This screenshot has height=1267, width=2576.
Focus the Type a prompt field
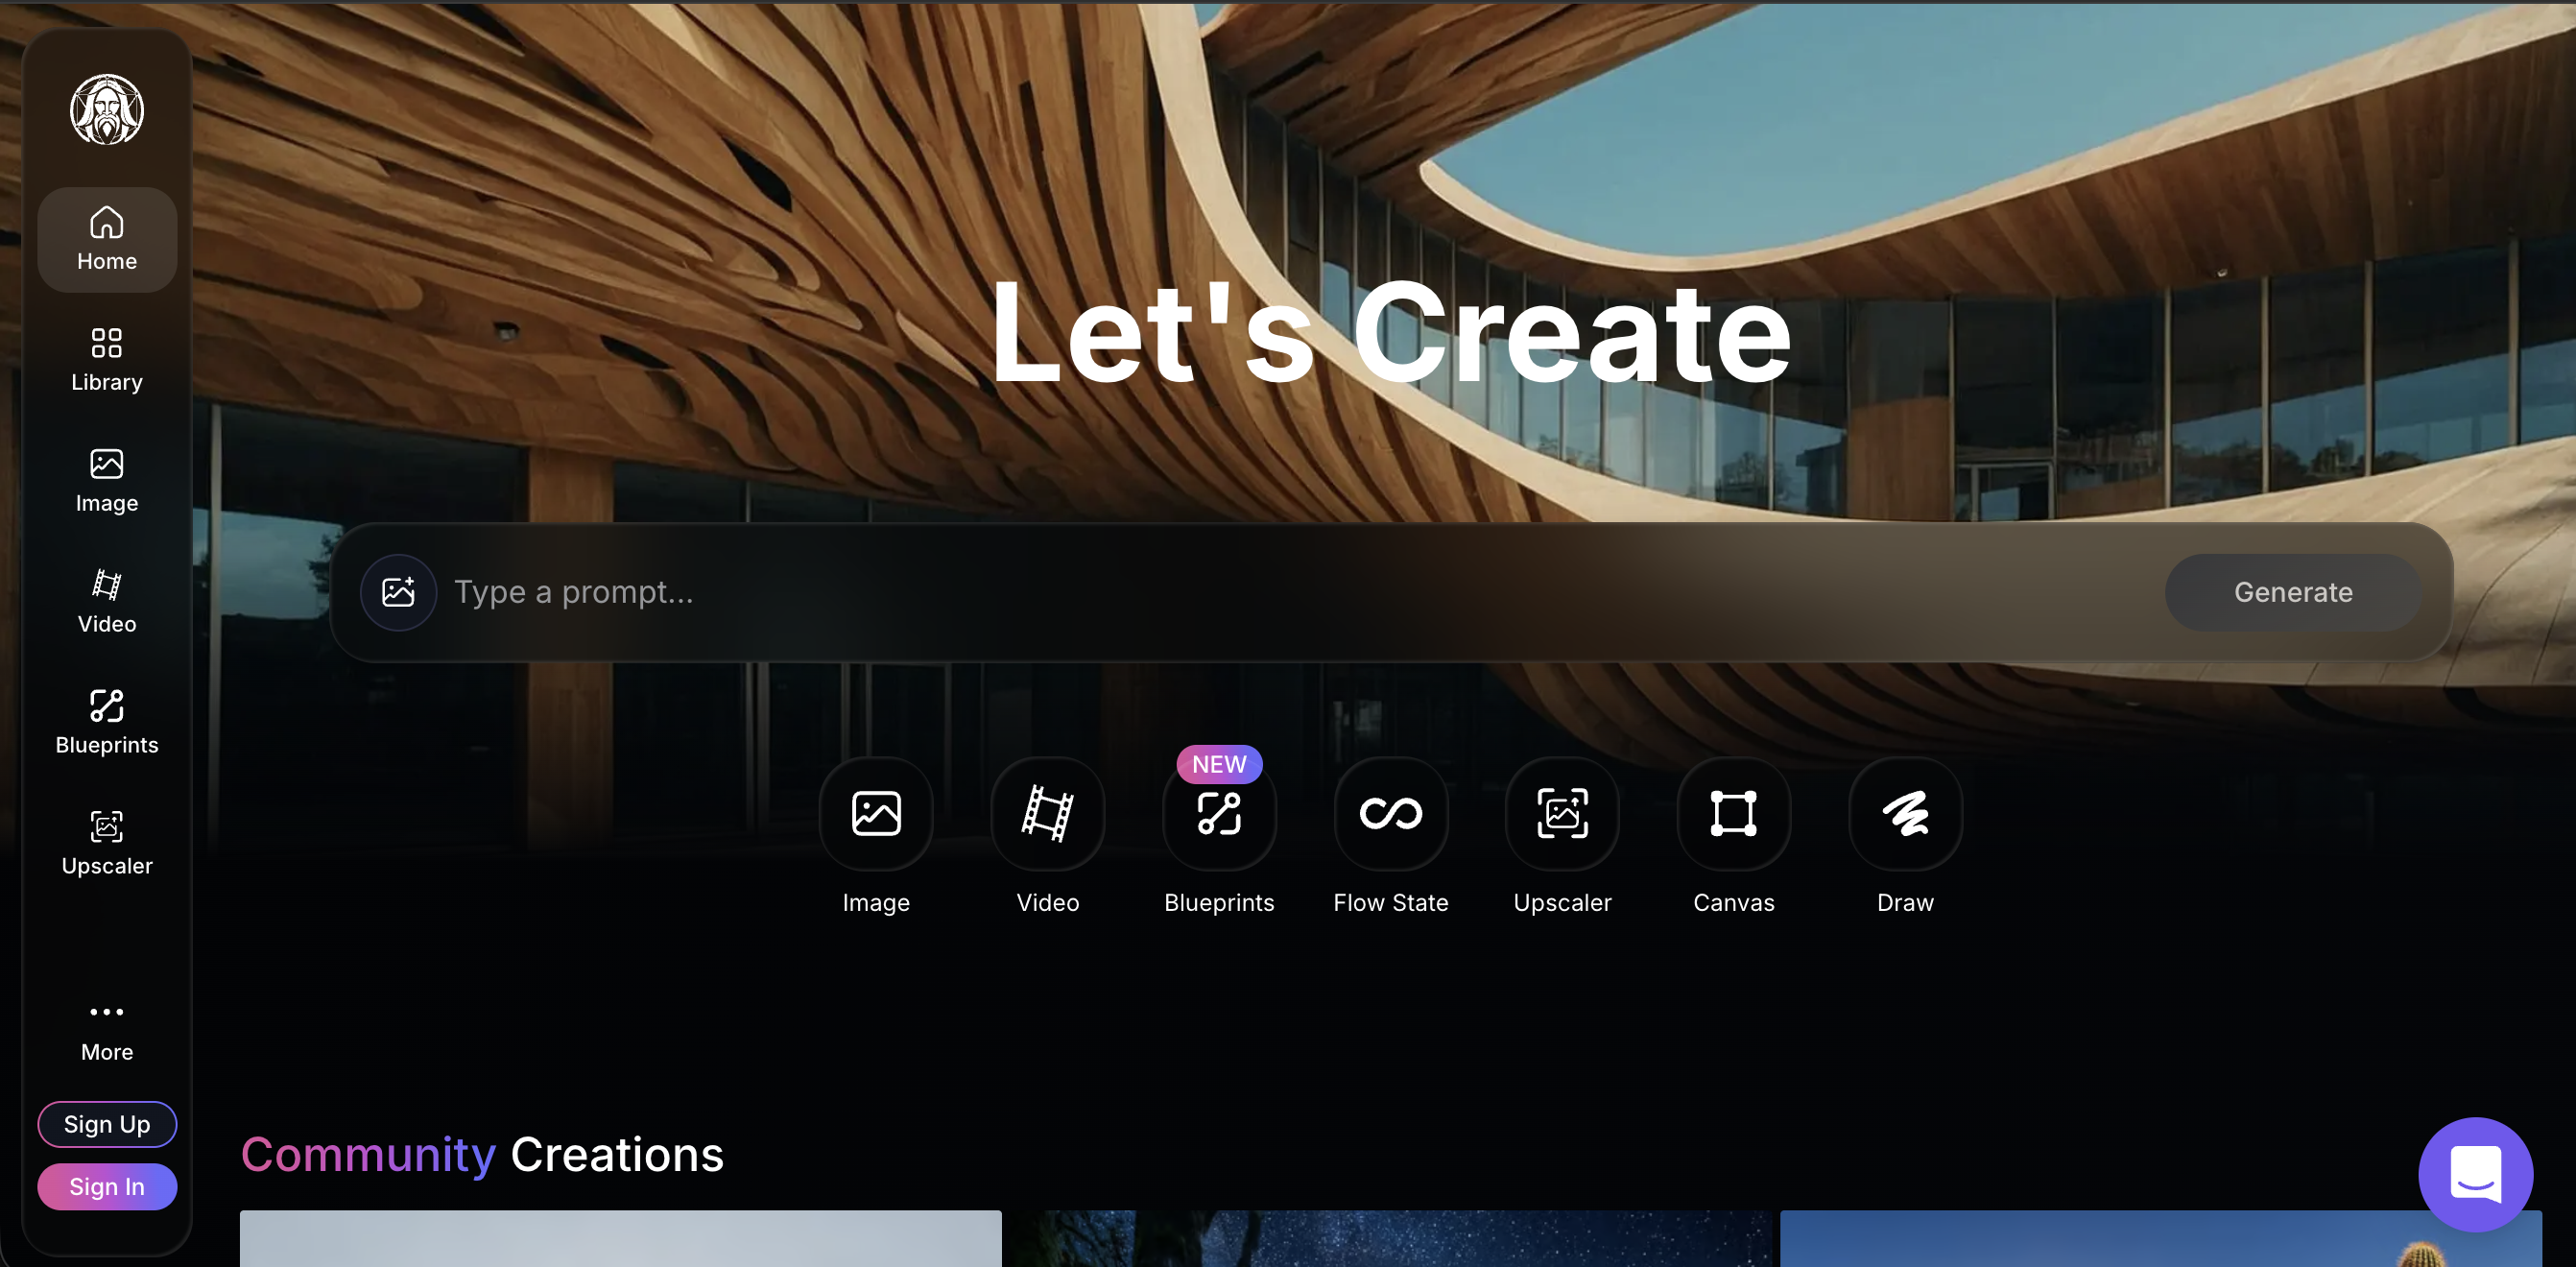tap(1300, 592)
